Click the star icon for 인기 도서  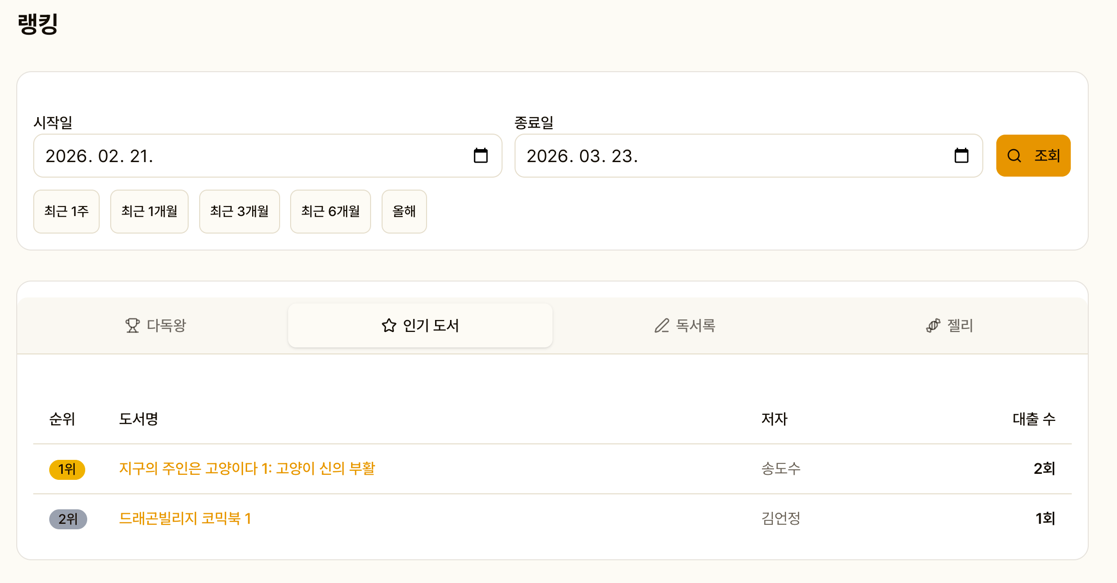pos(389,326)
